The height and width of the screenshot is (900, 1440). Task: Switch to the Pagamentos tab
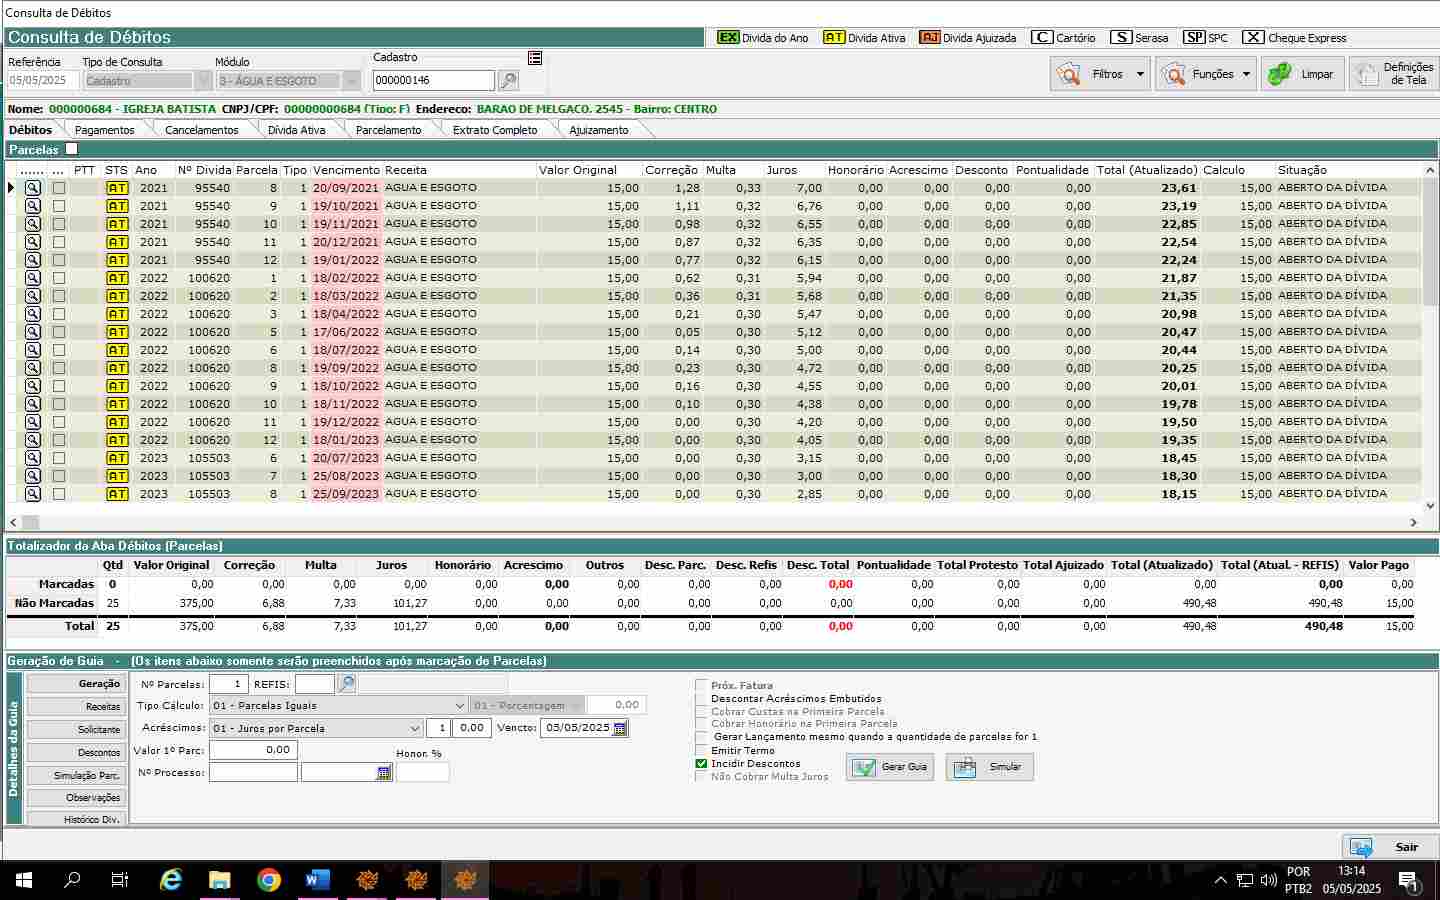(104, 130)
